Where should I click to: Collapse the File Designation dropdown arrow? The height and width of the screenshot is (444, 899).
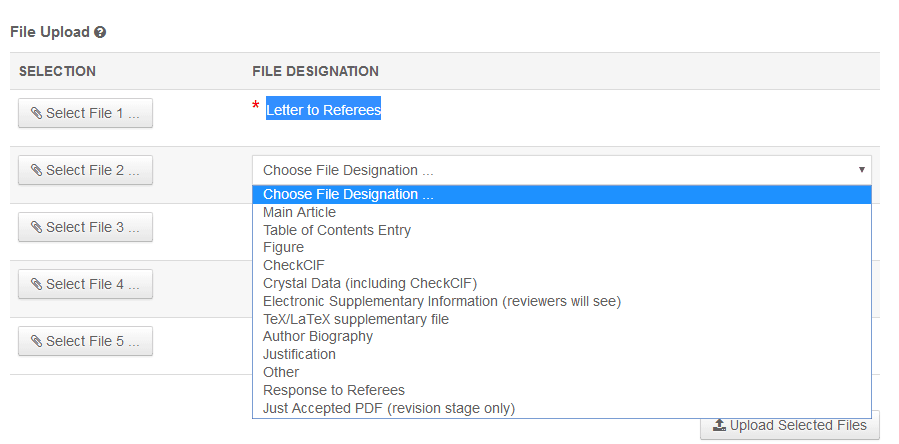click(x=861, y=170)
